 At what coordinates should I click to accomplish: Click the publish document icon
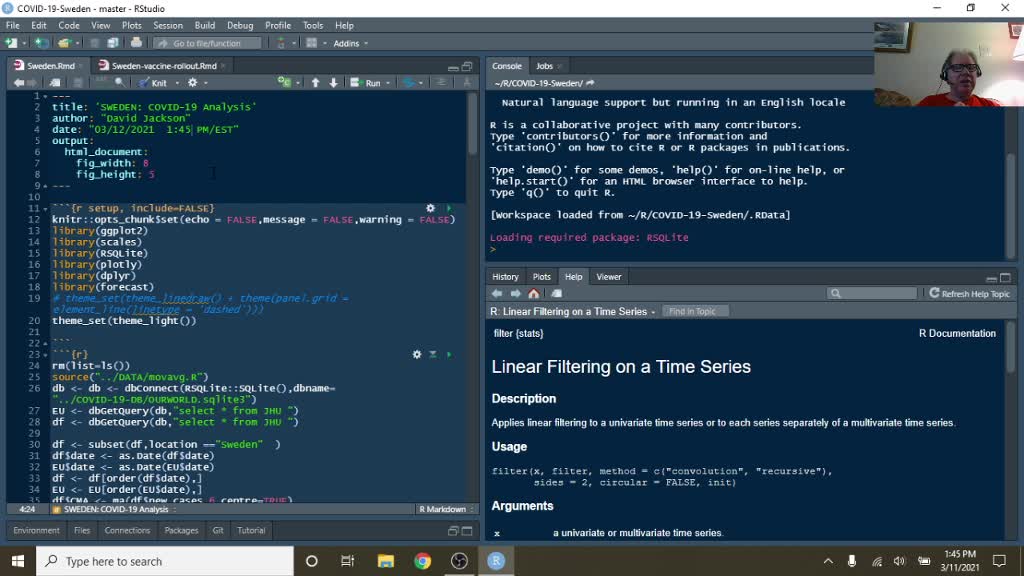coord(409,83)
